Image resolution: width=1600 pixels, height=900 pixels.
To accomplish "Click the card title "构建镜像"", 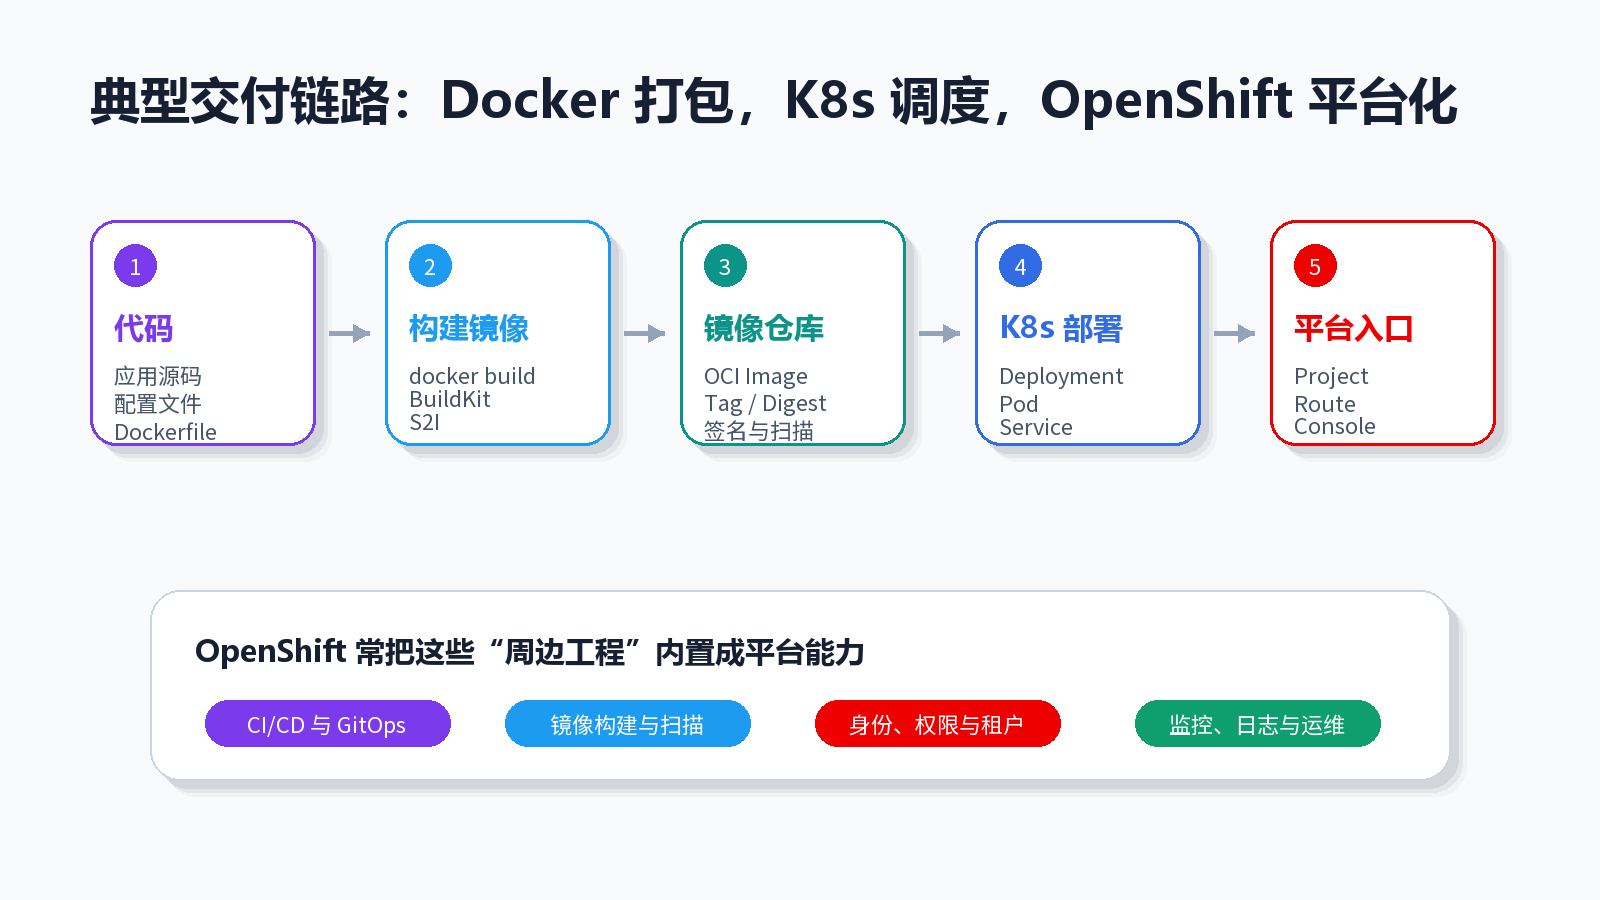I will (469, 328).
